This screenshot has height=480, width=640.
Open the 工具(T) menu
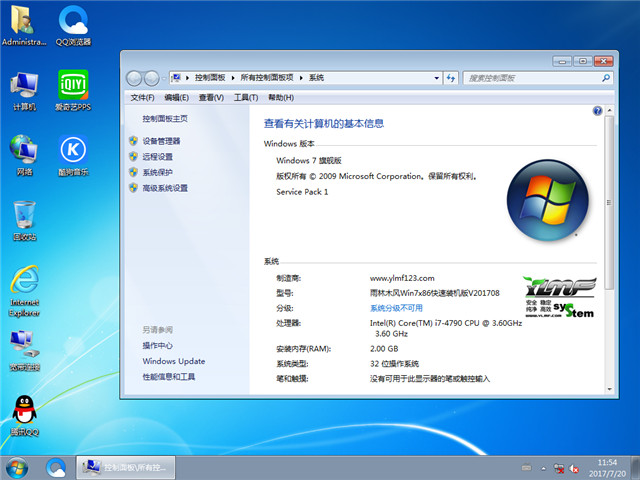tap(246, 98)
